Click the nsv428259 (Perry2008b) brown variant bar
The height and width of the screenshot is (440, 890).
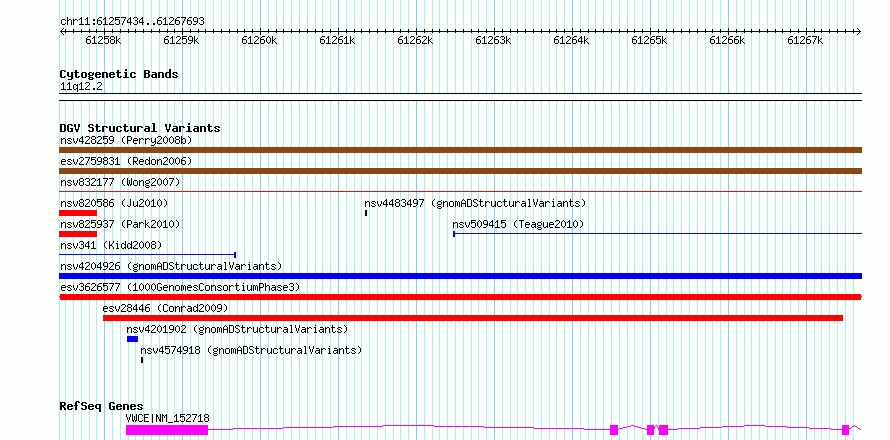(x=460, y=150)
